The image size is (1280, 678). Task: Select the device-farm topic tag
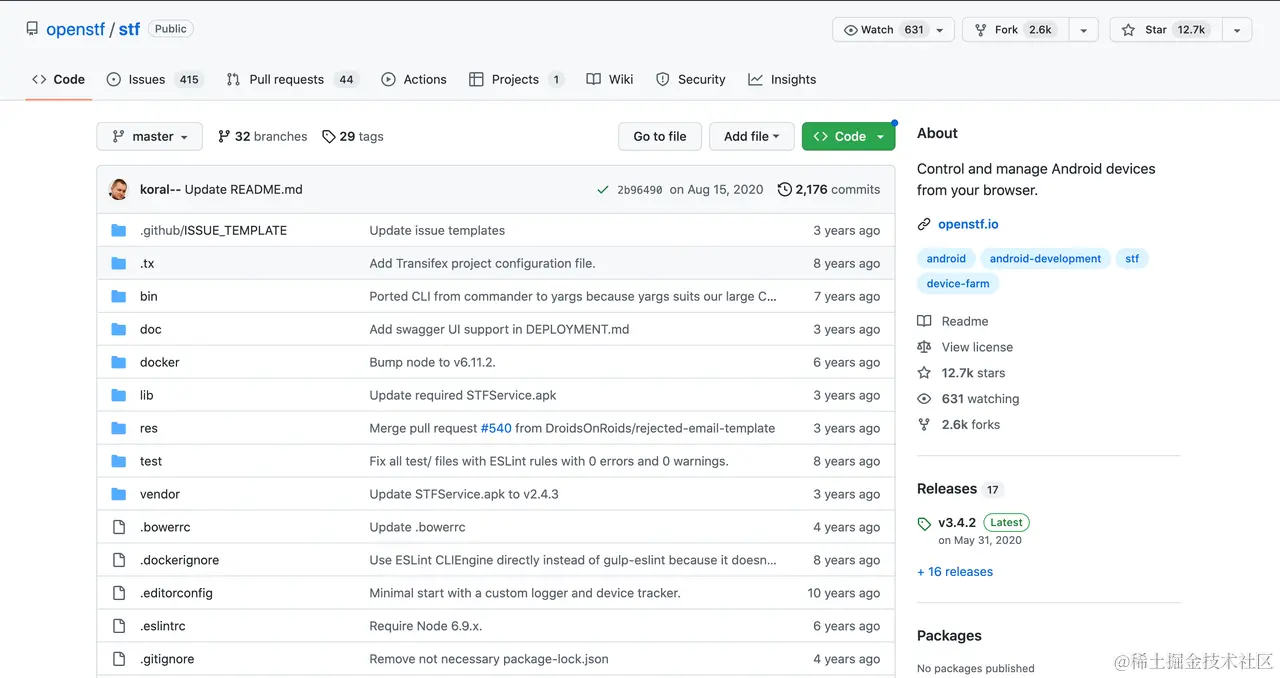click(958, 283)
